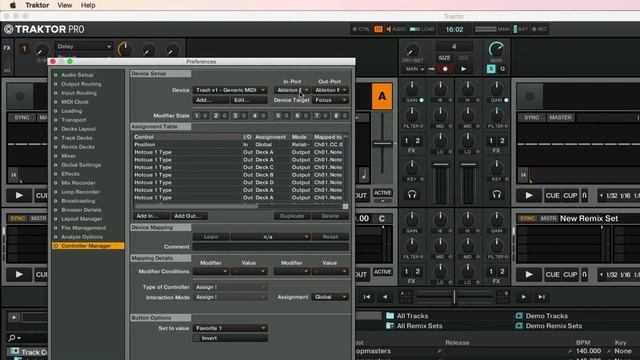Toggle the Invert button option
The height and width of the screenshot is (360, 640).
230,338
